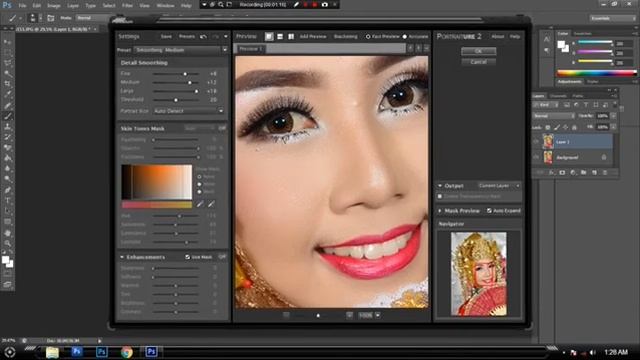The width and height of the screenshot is (640, 360).
Task: Click pencil annotate icon in recording bar
Action: tap(296, 4)
